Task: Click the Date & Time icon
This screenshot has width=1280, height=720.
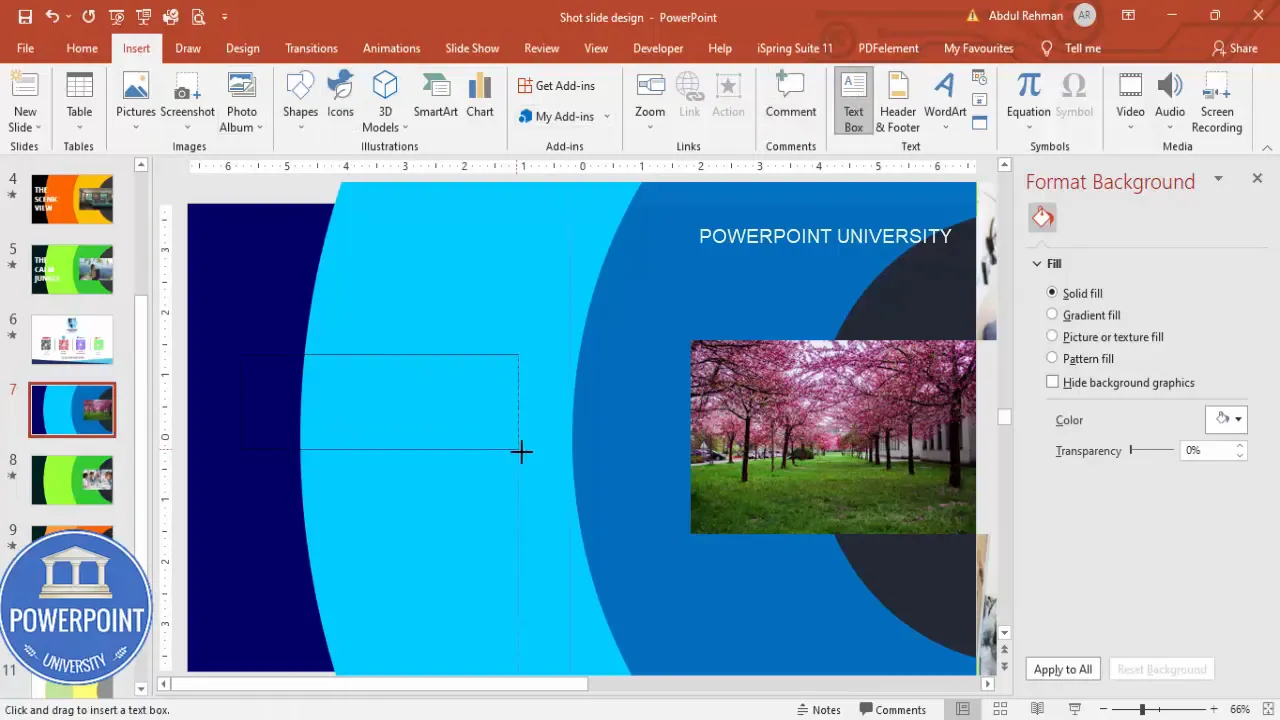Action: [x=979, y=77]
